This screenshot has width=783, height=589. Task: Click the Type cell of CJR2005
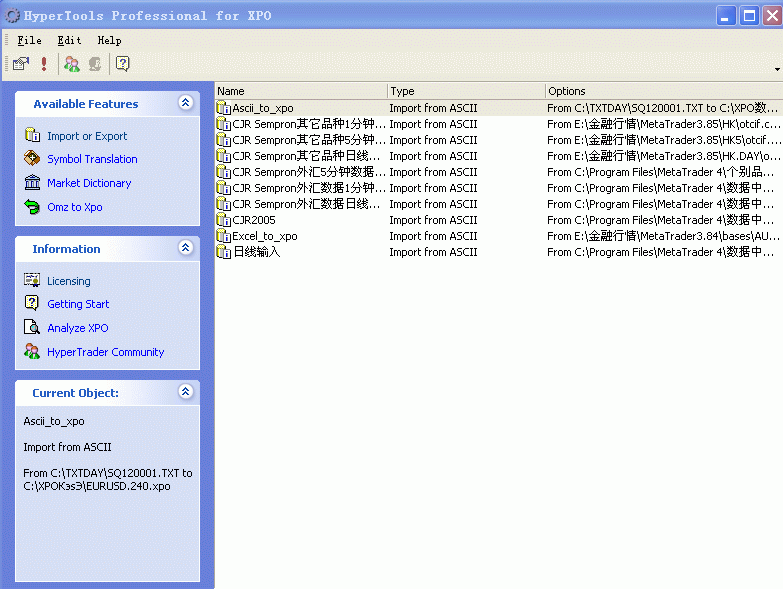(433, 220)
